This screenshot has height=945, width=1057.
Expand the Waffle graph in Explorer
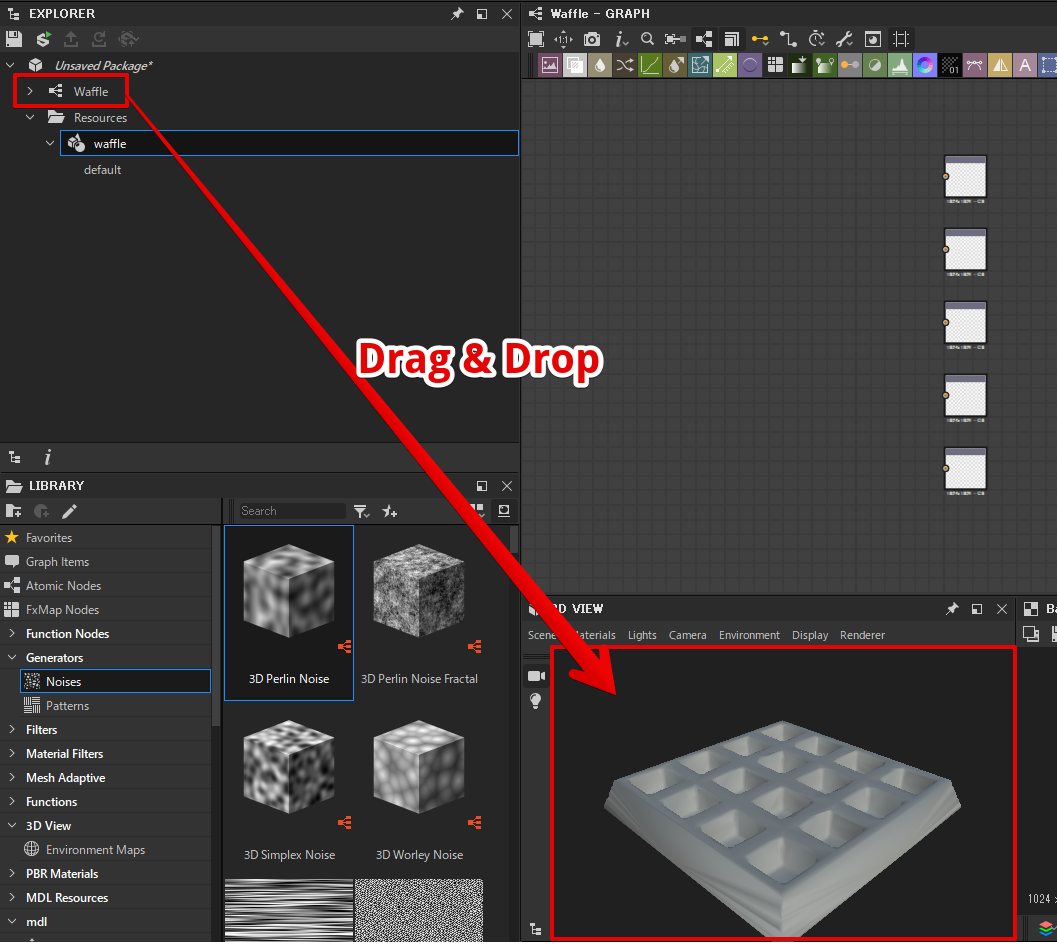(x=30, y=92)
